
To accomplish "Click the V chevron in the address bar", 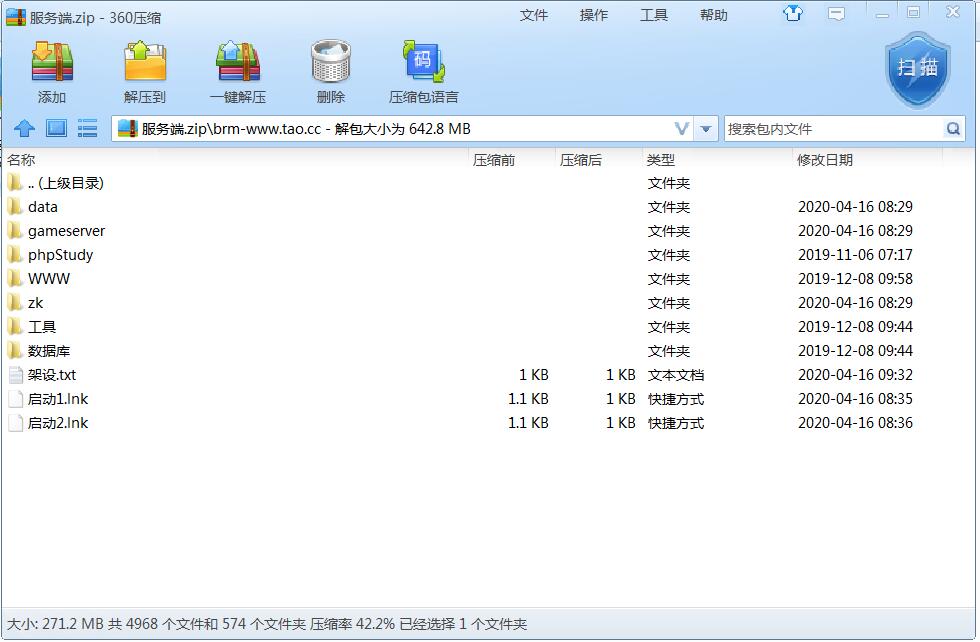I will point(682,129).
